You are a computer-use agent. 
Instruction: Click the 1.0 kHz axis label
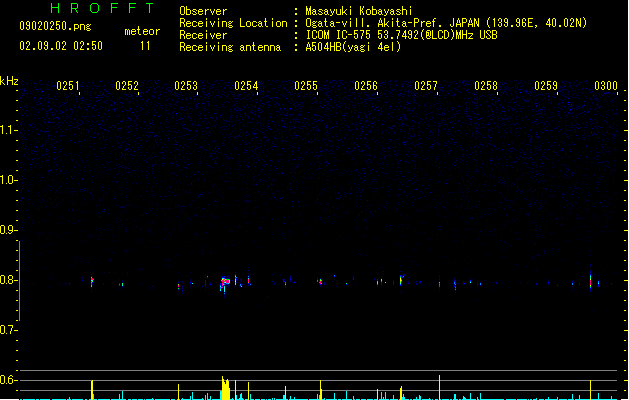click(8, 180)
